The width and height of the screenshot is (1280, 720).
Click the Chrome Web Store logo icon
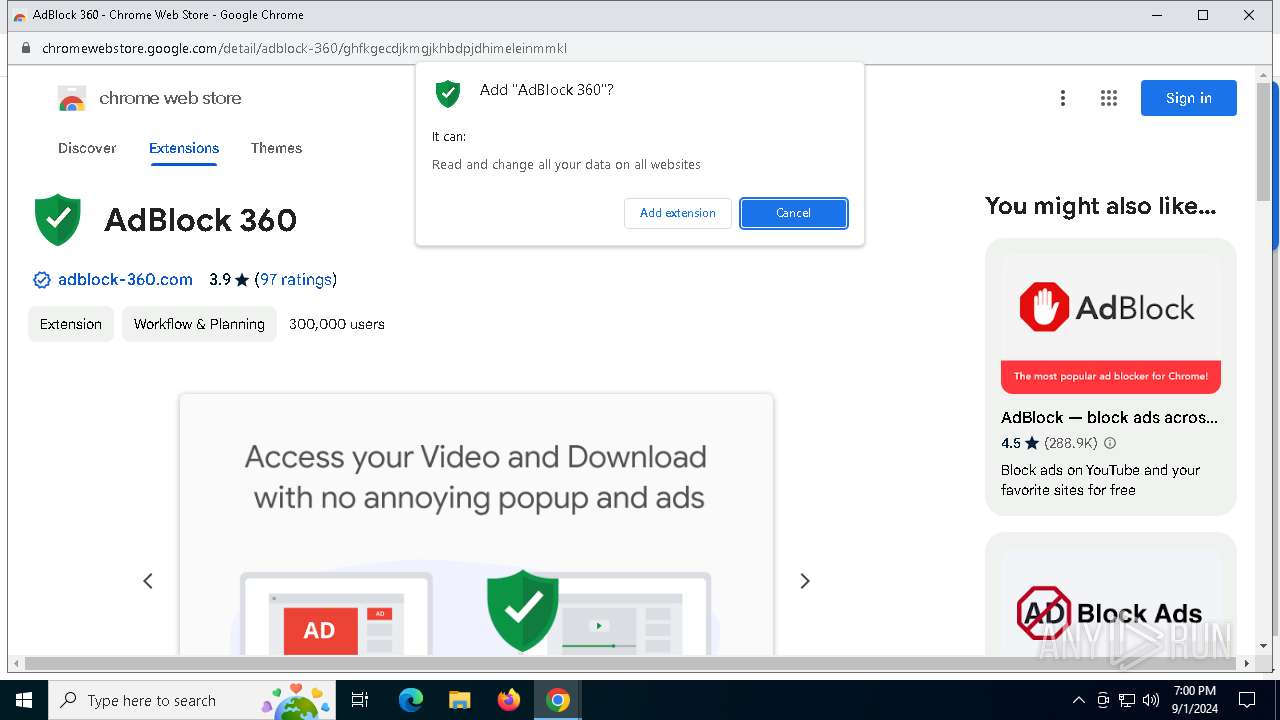(72, 98)
